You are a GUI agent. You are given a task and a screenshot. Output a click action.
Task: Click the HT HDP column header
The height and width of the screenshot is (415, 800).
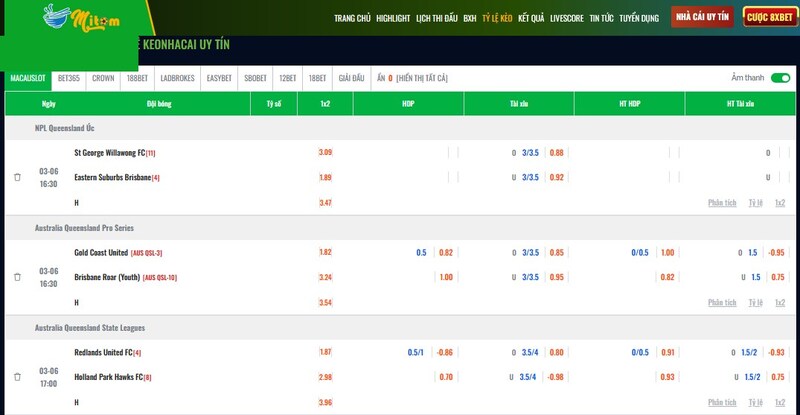[x=630, y=104]
